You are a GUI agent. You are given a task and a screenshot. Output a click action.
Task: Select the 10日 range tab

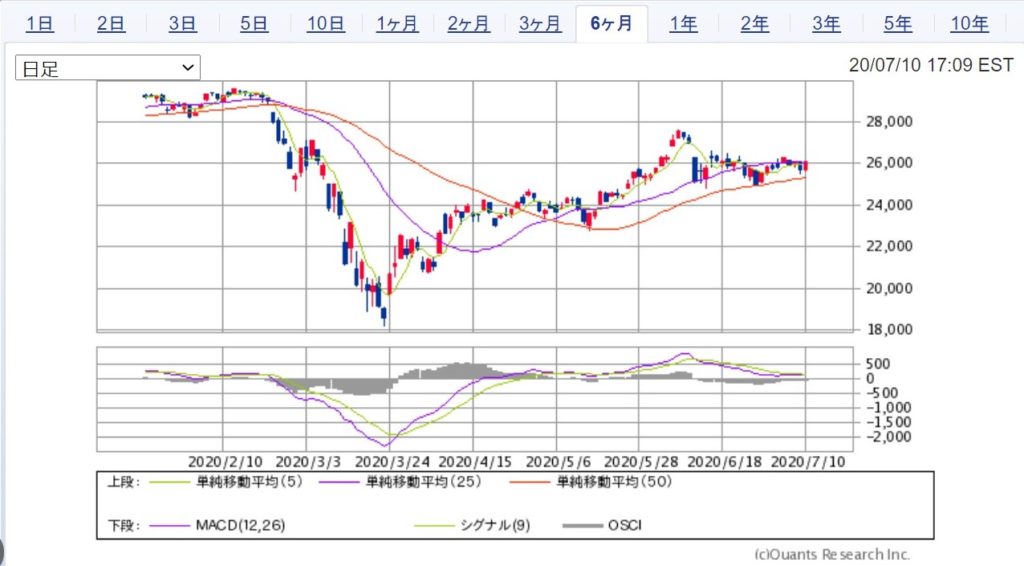point(325,25)
